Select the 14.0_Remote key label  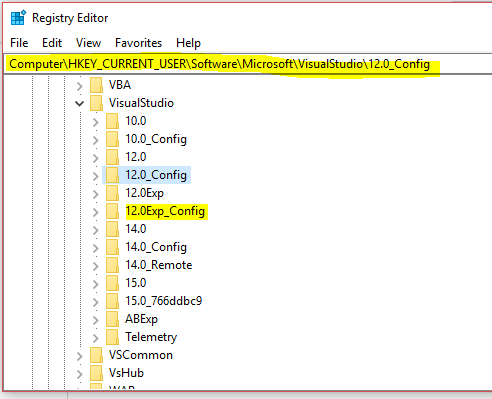pos(159,265)
